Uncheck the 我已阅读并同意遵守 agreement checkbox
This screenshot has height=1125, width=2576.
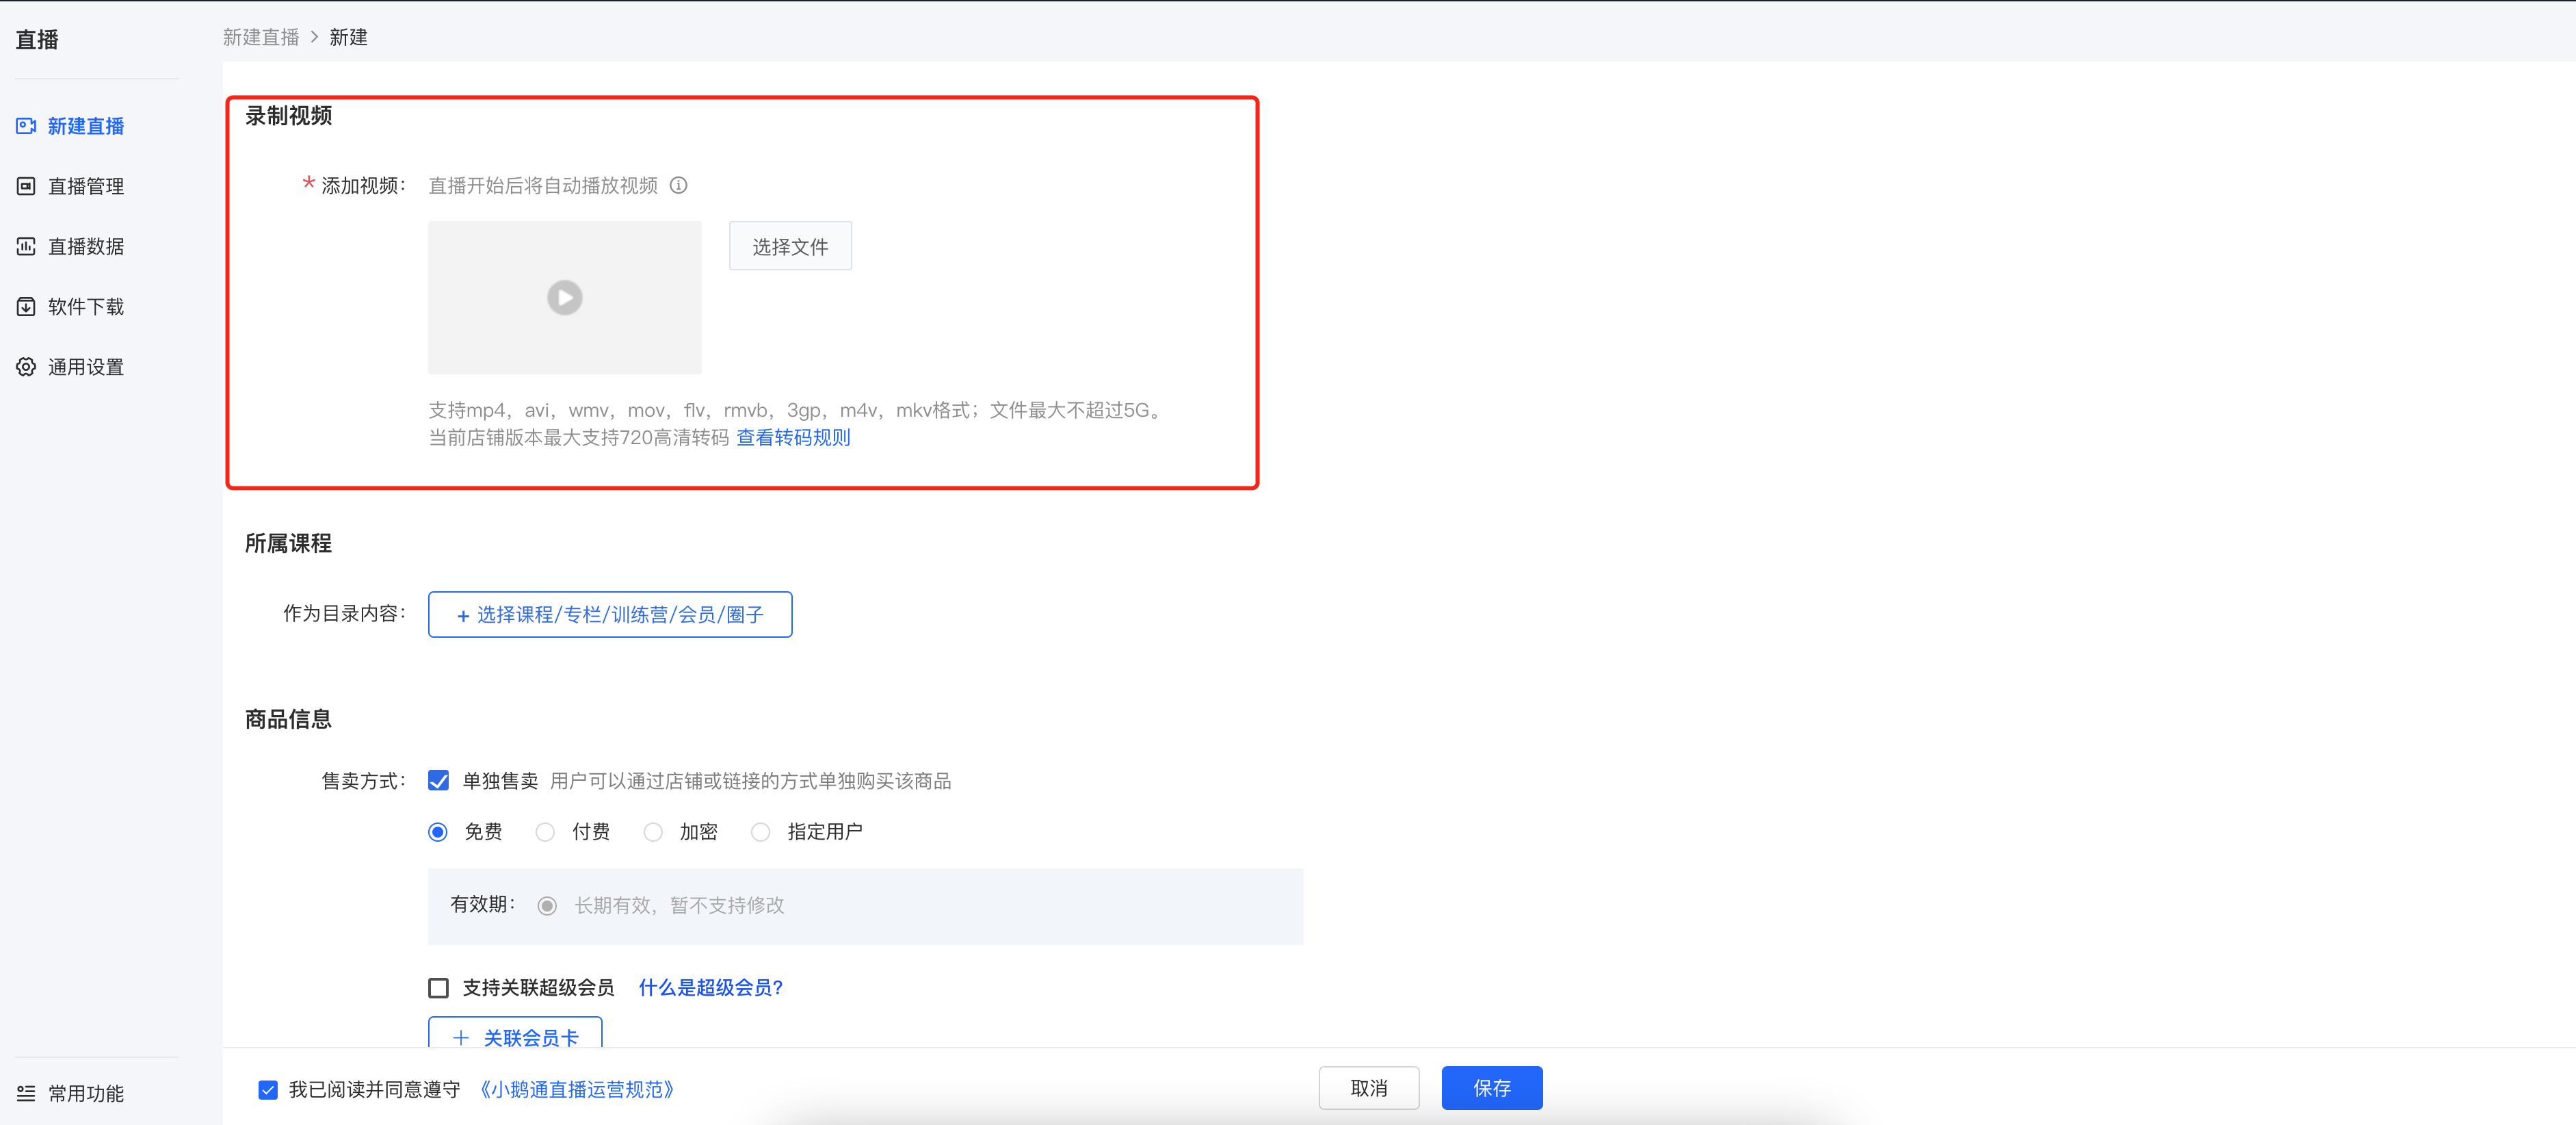268,1089
